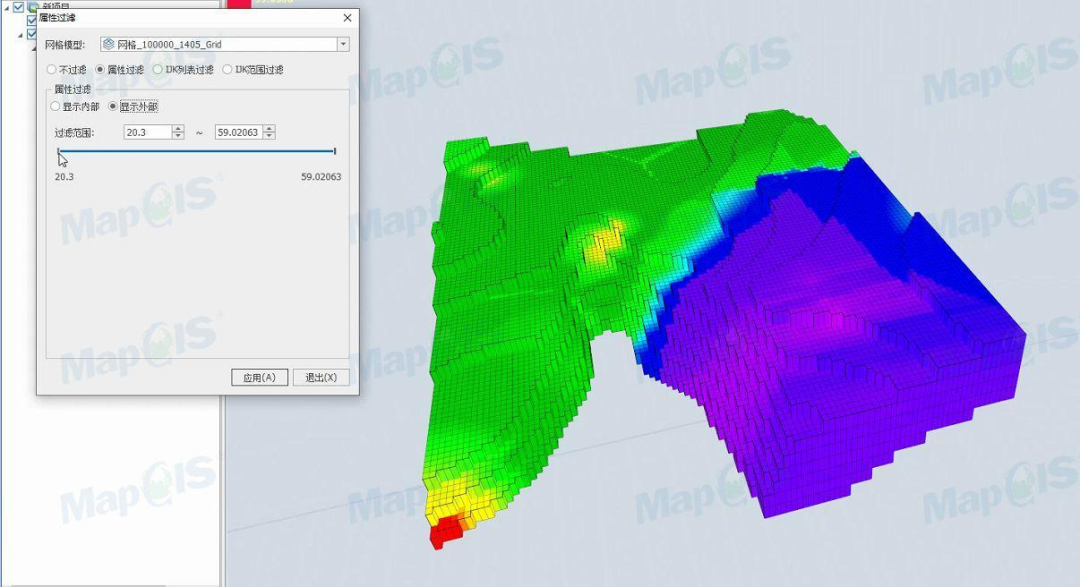Decrease the maximum filter value with down arrow
Viewport: 1080px width, 587px height.
click(x=269, y=136)
